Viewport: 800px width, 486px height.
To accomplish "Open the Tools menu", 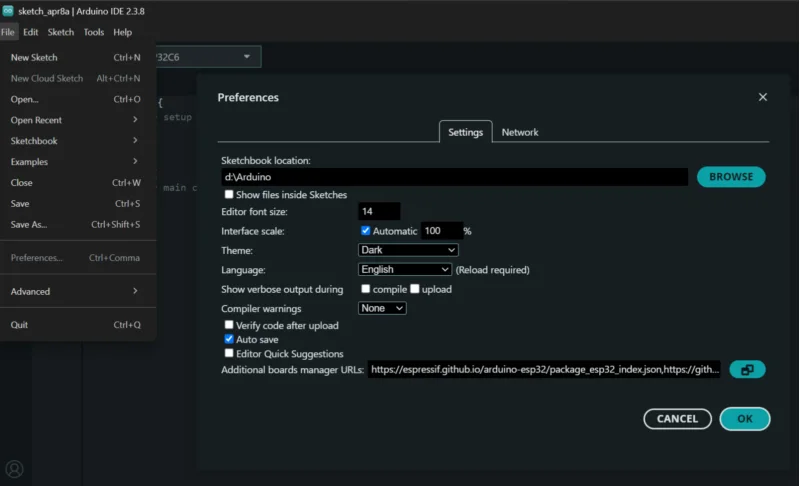I will pyautogui.click(x=94, y=32).
